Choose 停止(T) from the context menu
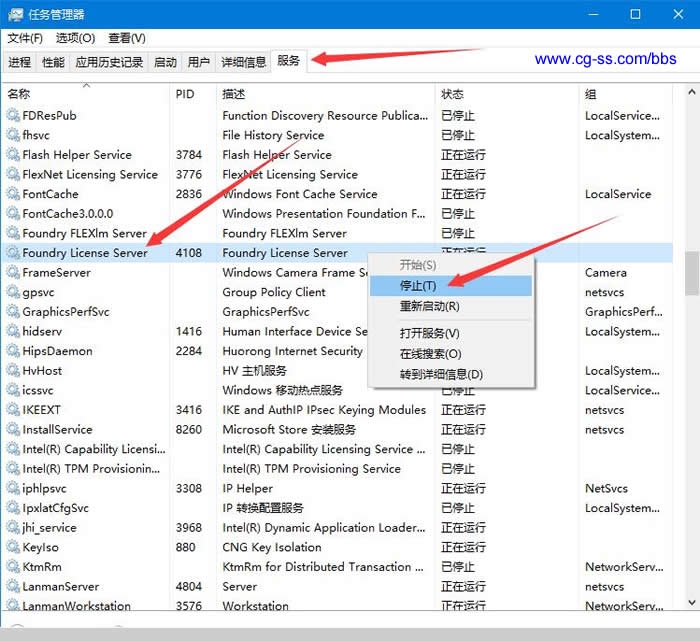Viewport: 700px width, 641px height. (x=418, y=286)
